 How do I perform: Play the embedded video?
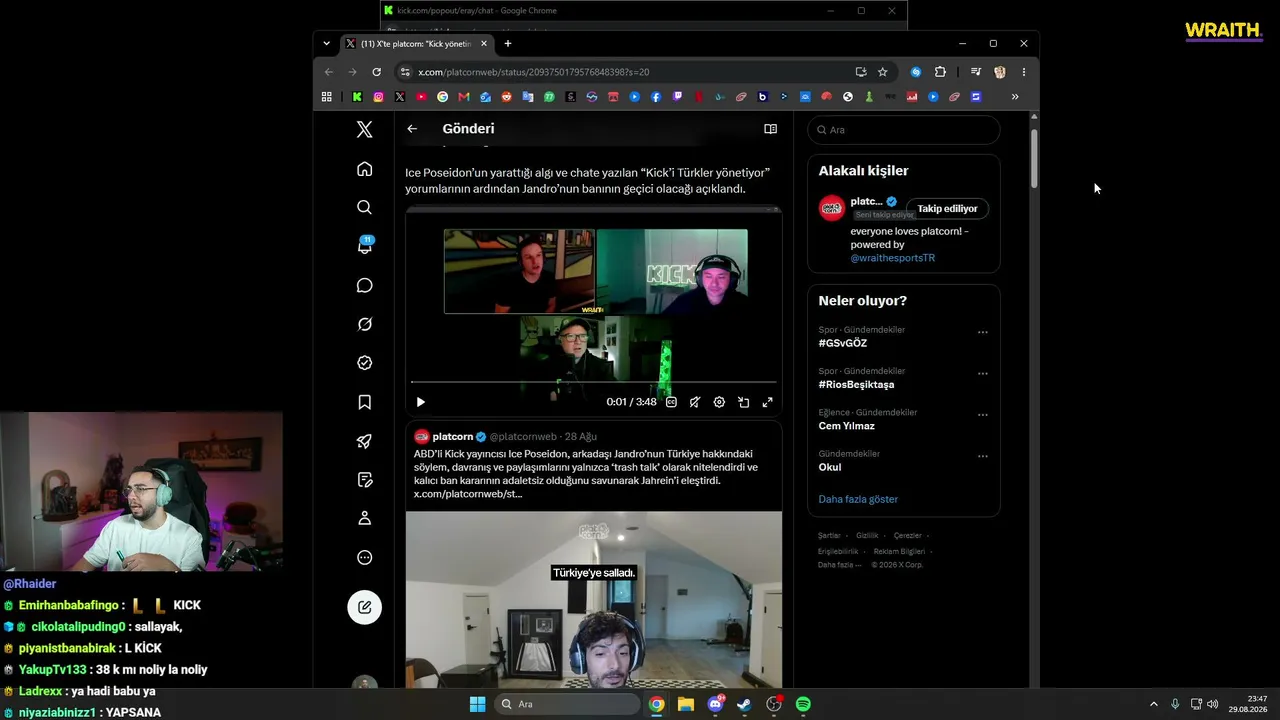[420, 402]
